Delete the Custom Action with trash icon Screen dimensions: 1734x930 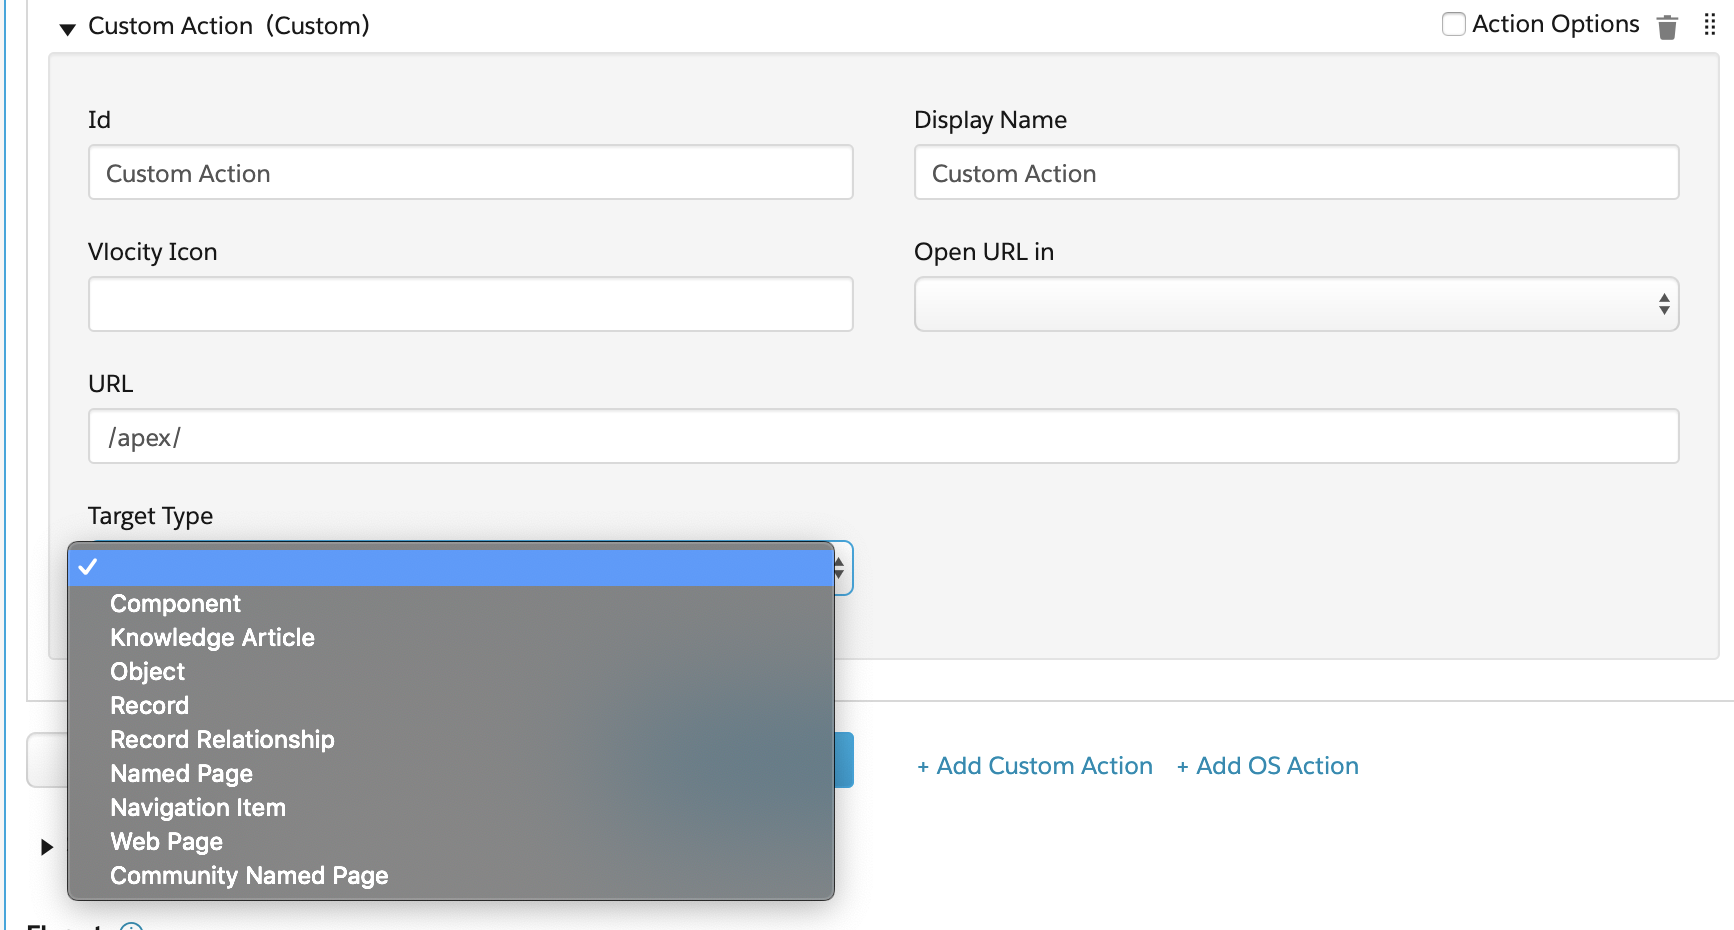pyautogui.click(x=1667, y=27)
